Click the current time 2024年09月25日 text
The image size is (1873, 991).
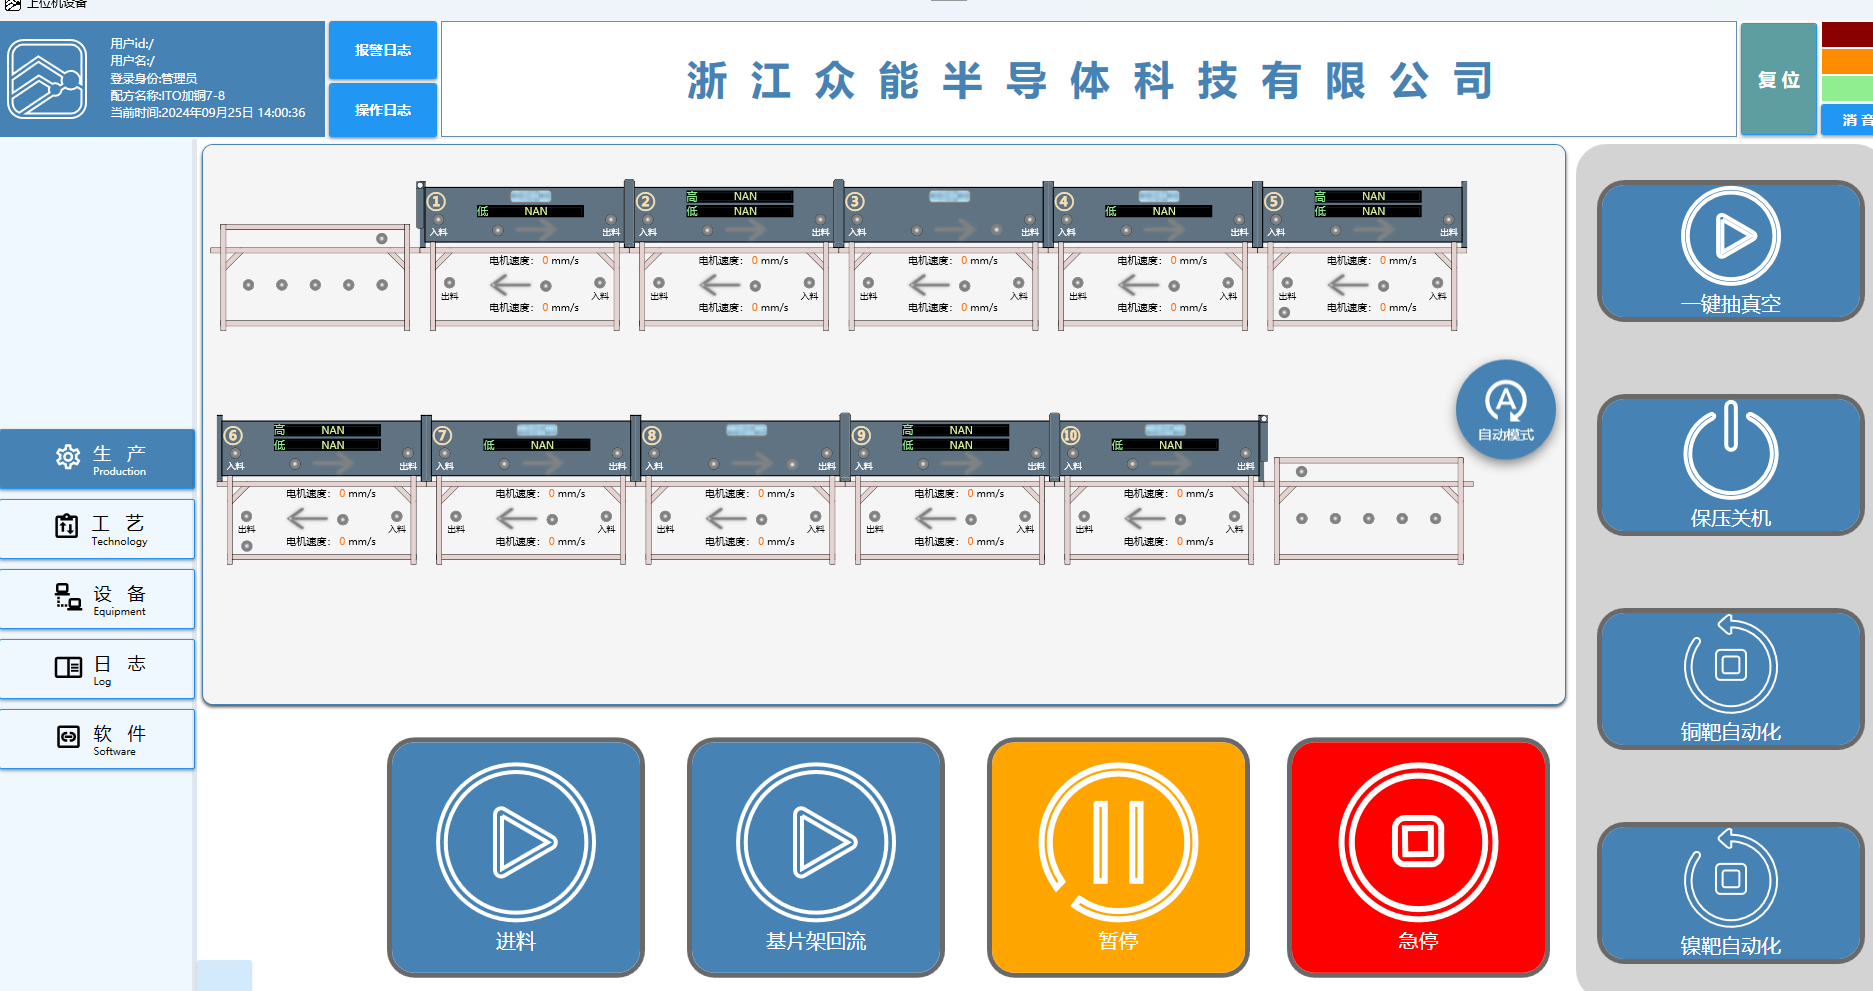point(207,113)
